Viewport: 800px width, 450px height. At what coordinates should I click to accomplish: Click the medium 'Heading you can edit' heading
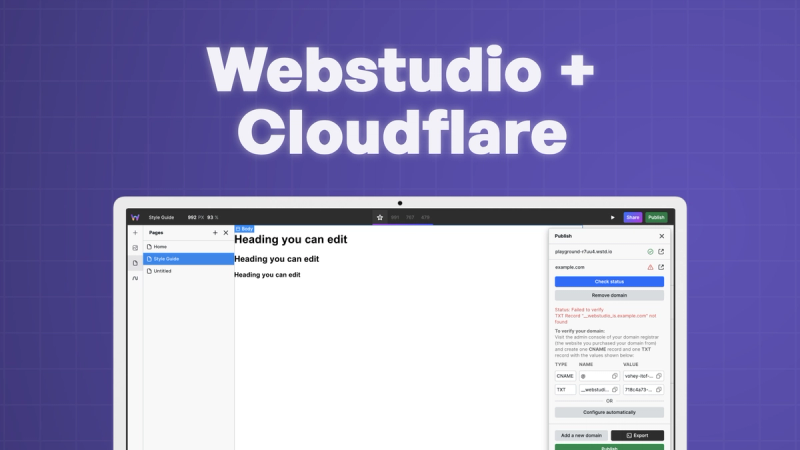click(277, 259)
